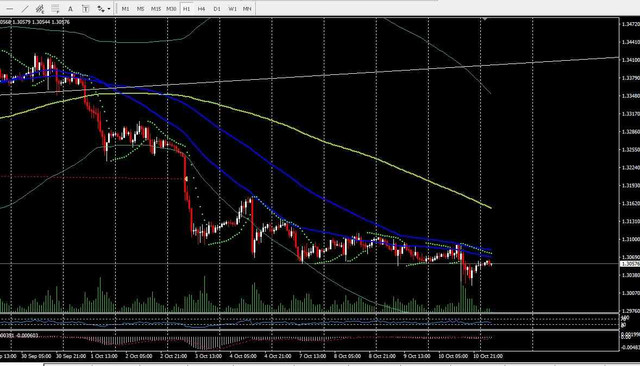Click the '4 Oct 21:00' time axis label

pos(278,356)
